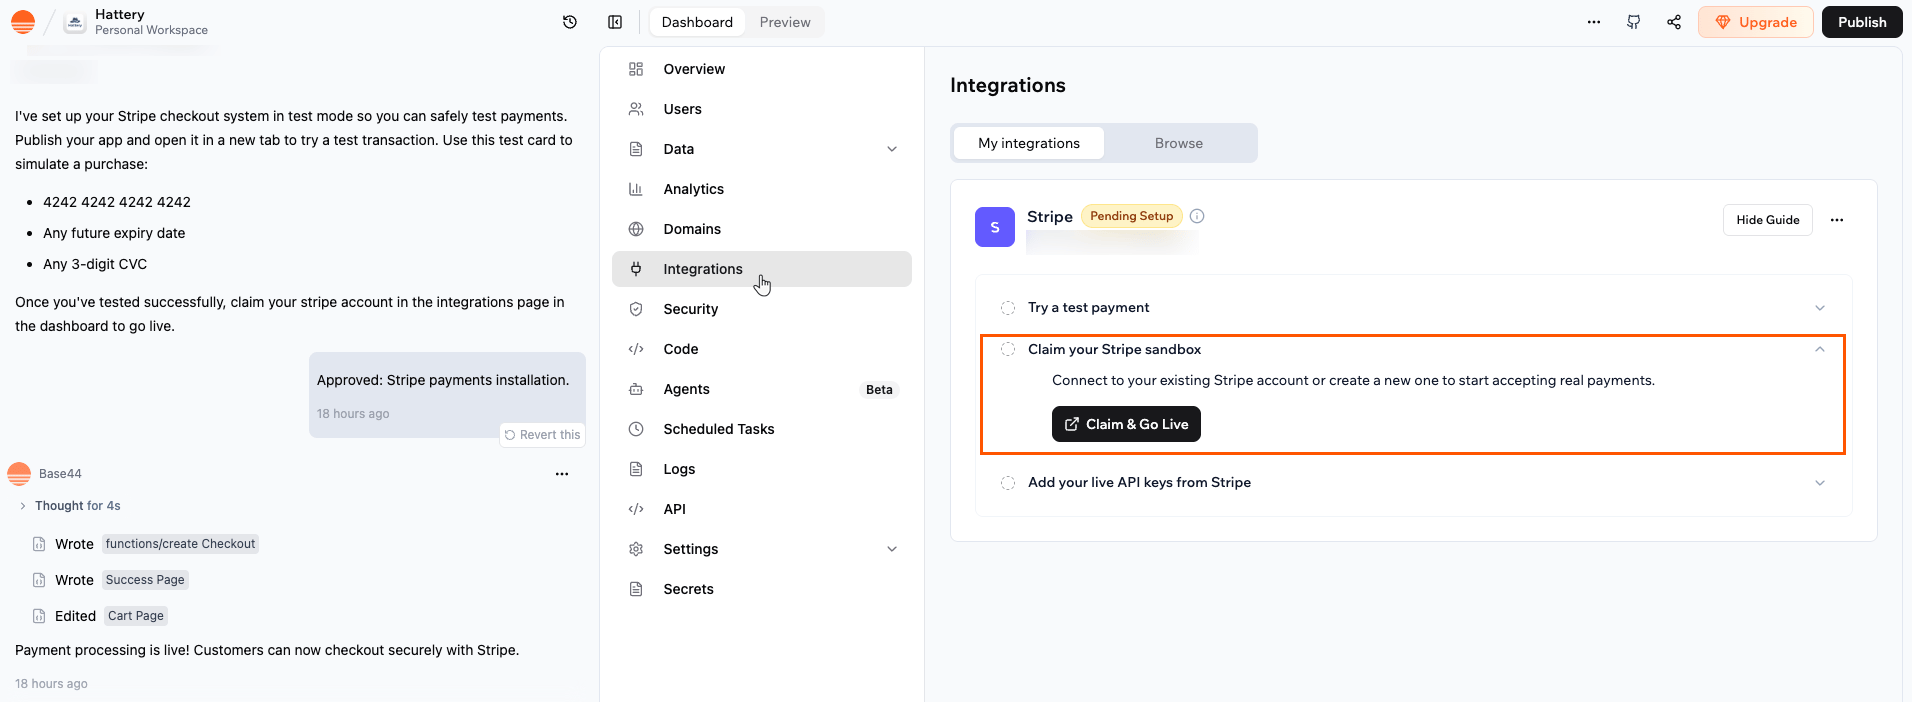This screenshot has width=1912, height=702.
Task: Click the Hide Guide button
Action: coord(1768,220)
